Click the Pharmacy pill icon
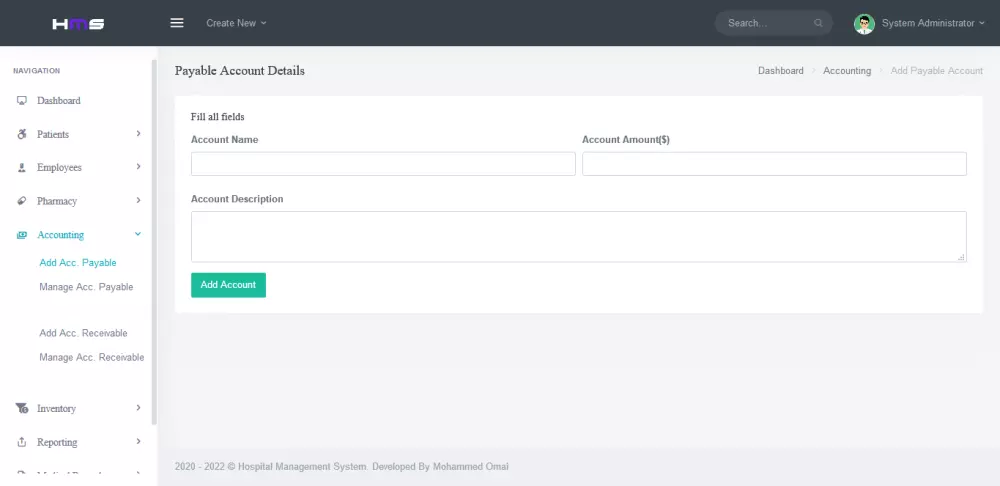This screenshot has height=486, width=1000. (x=22, y=201)
